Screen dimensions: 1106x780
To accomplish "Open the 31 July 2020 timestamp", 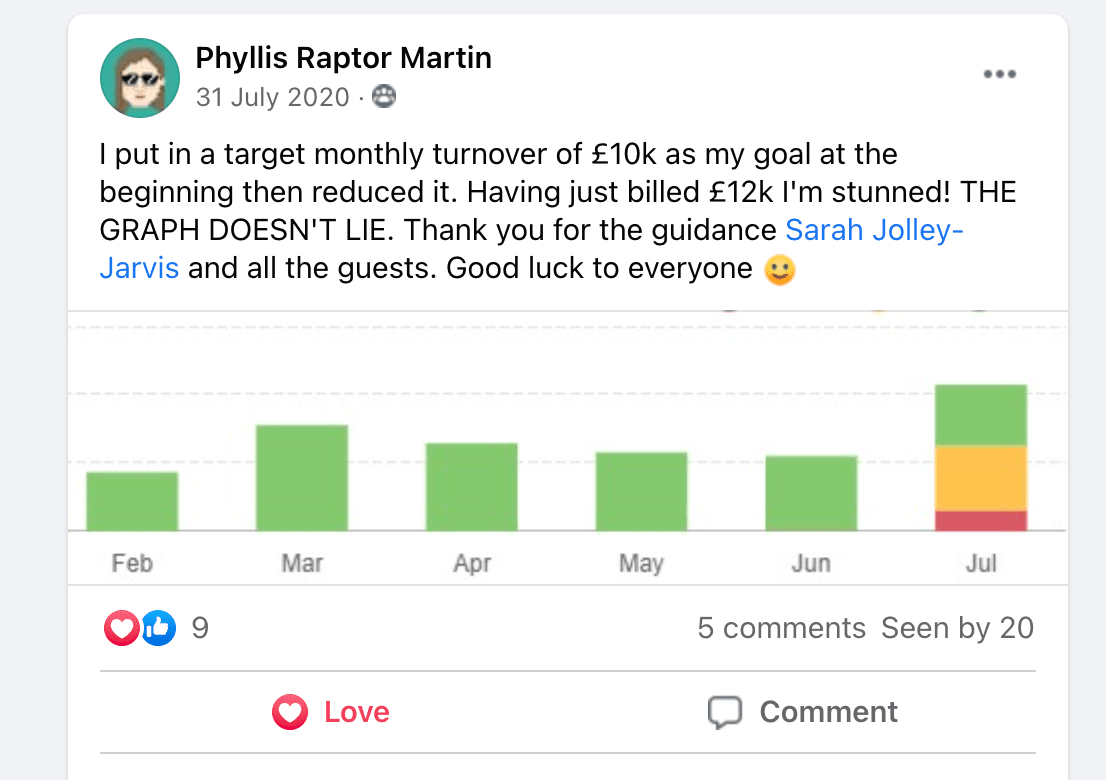I will 272,97.
